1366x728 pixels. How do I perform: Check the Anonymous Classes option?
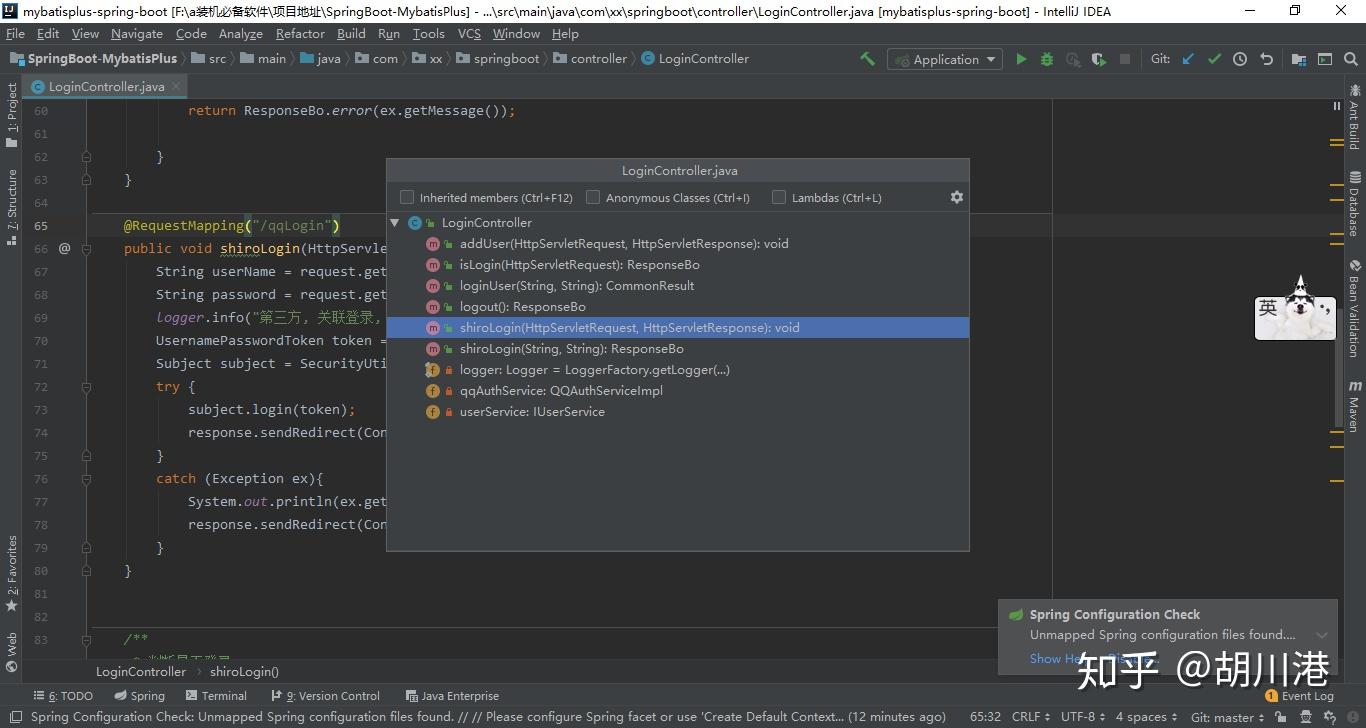[x=593, y=198]
